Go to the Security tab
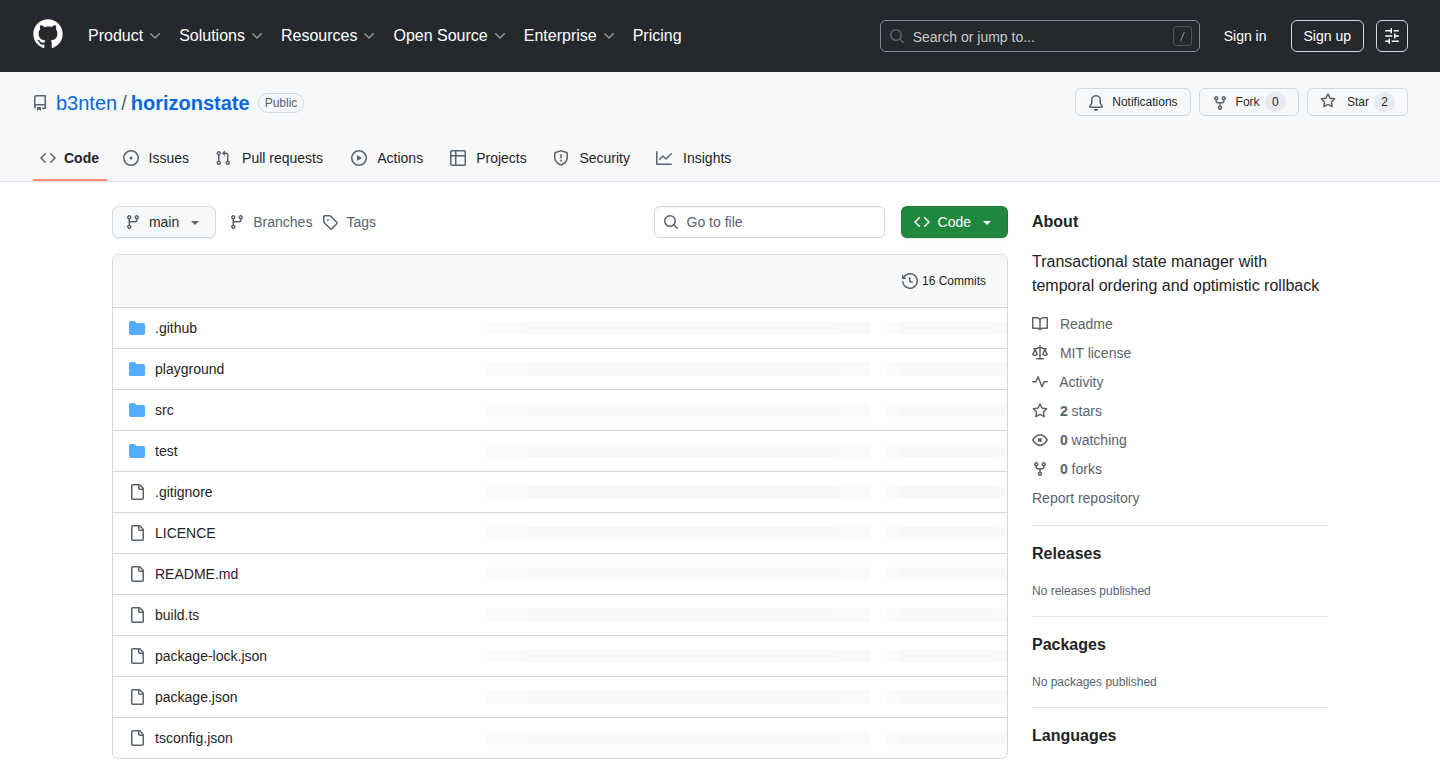 click(x=592, y=158)
